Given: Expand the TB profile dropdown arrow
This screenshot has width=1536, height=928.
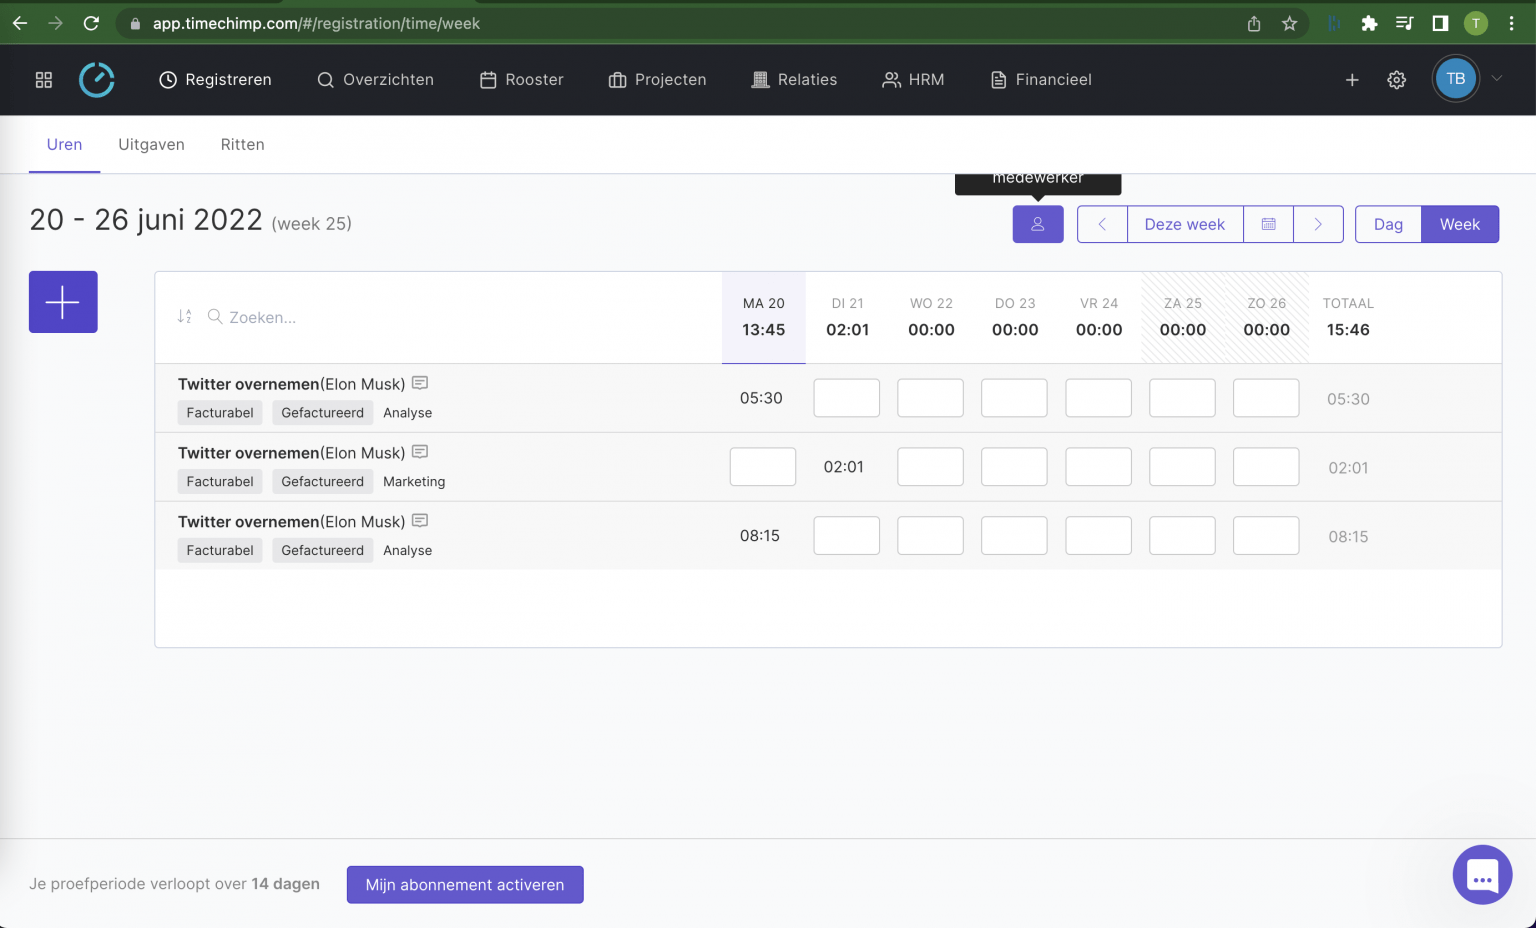Looking at the screenshot, I should point(1497,79).
